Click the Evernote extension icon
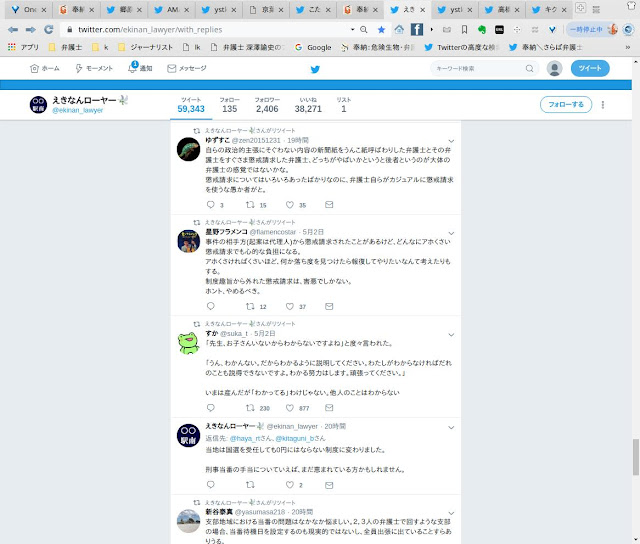640x544 pixels. 482,29
